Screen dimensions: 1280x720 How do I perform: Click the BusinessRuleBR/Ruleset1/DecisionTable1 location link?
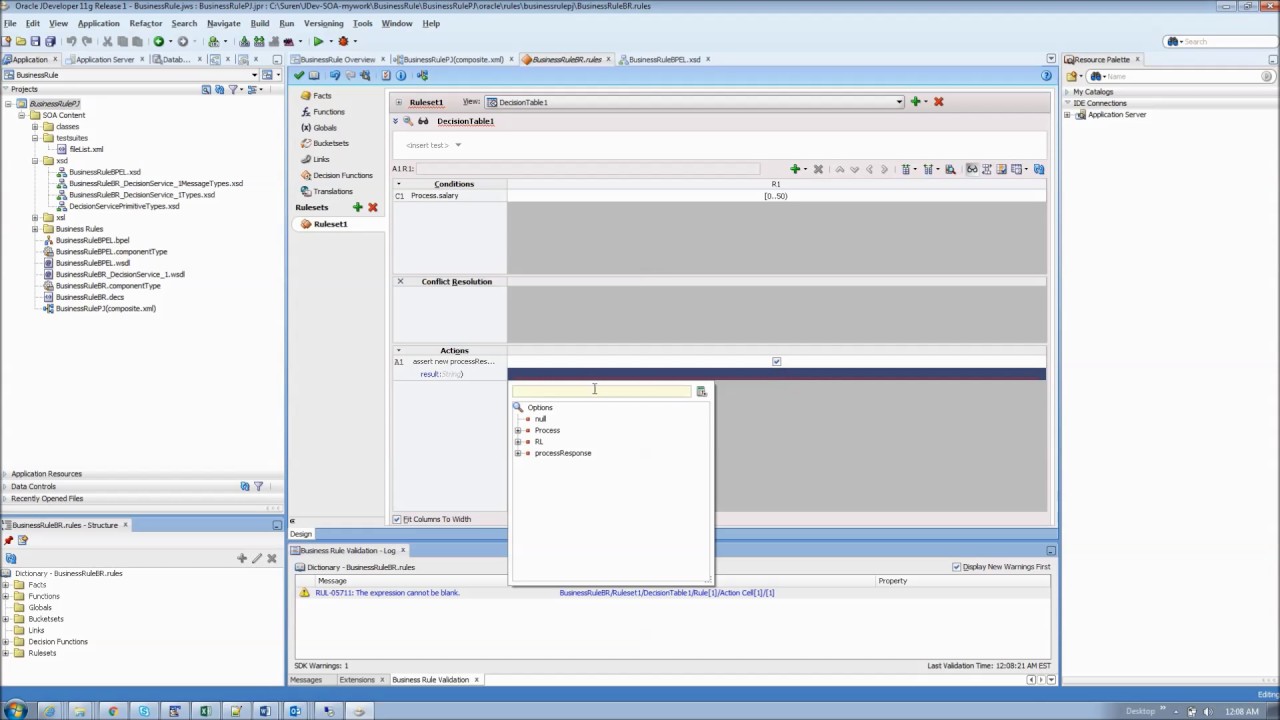tap(666, 593)
